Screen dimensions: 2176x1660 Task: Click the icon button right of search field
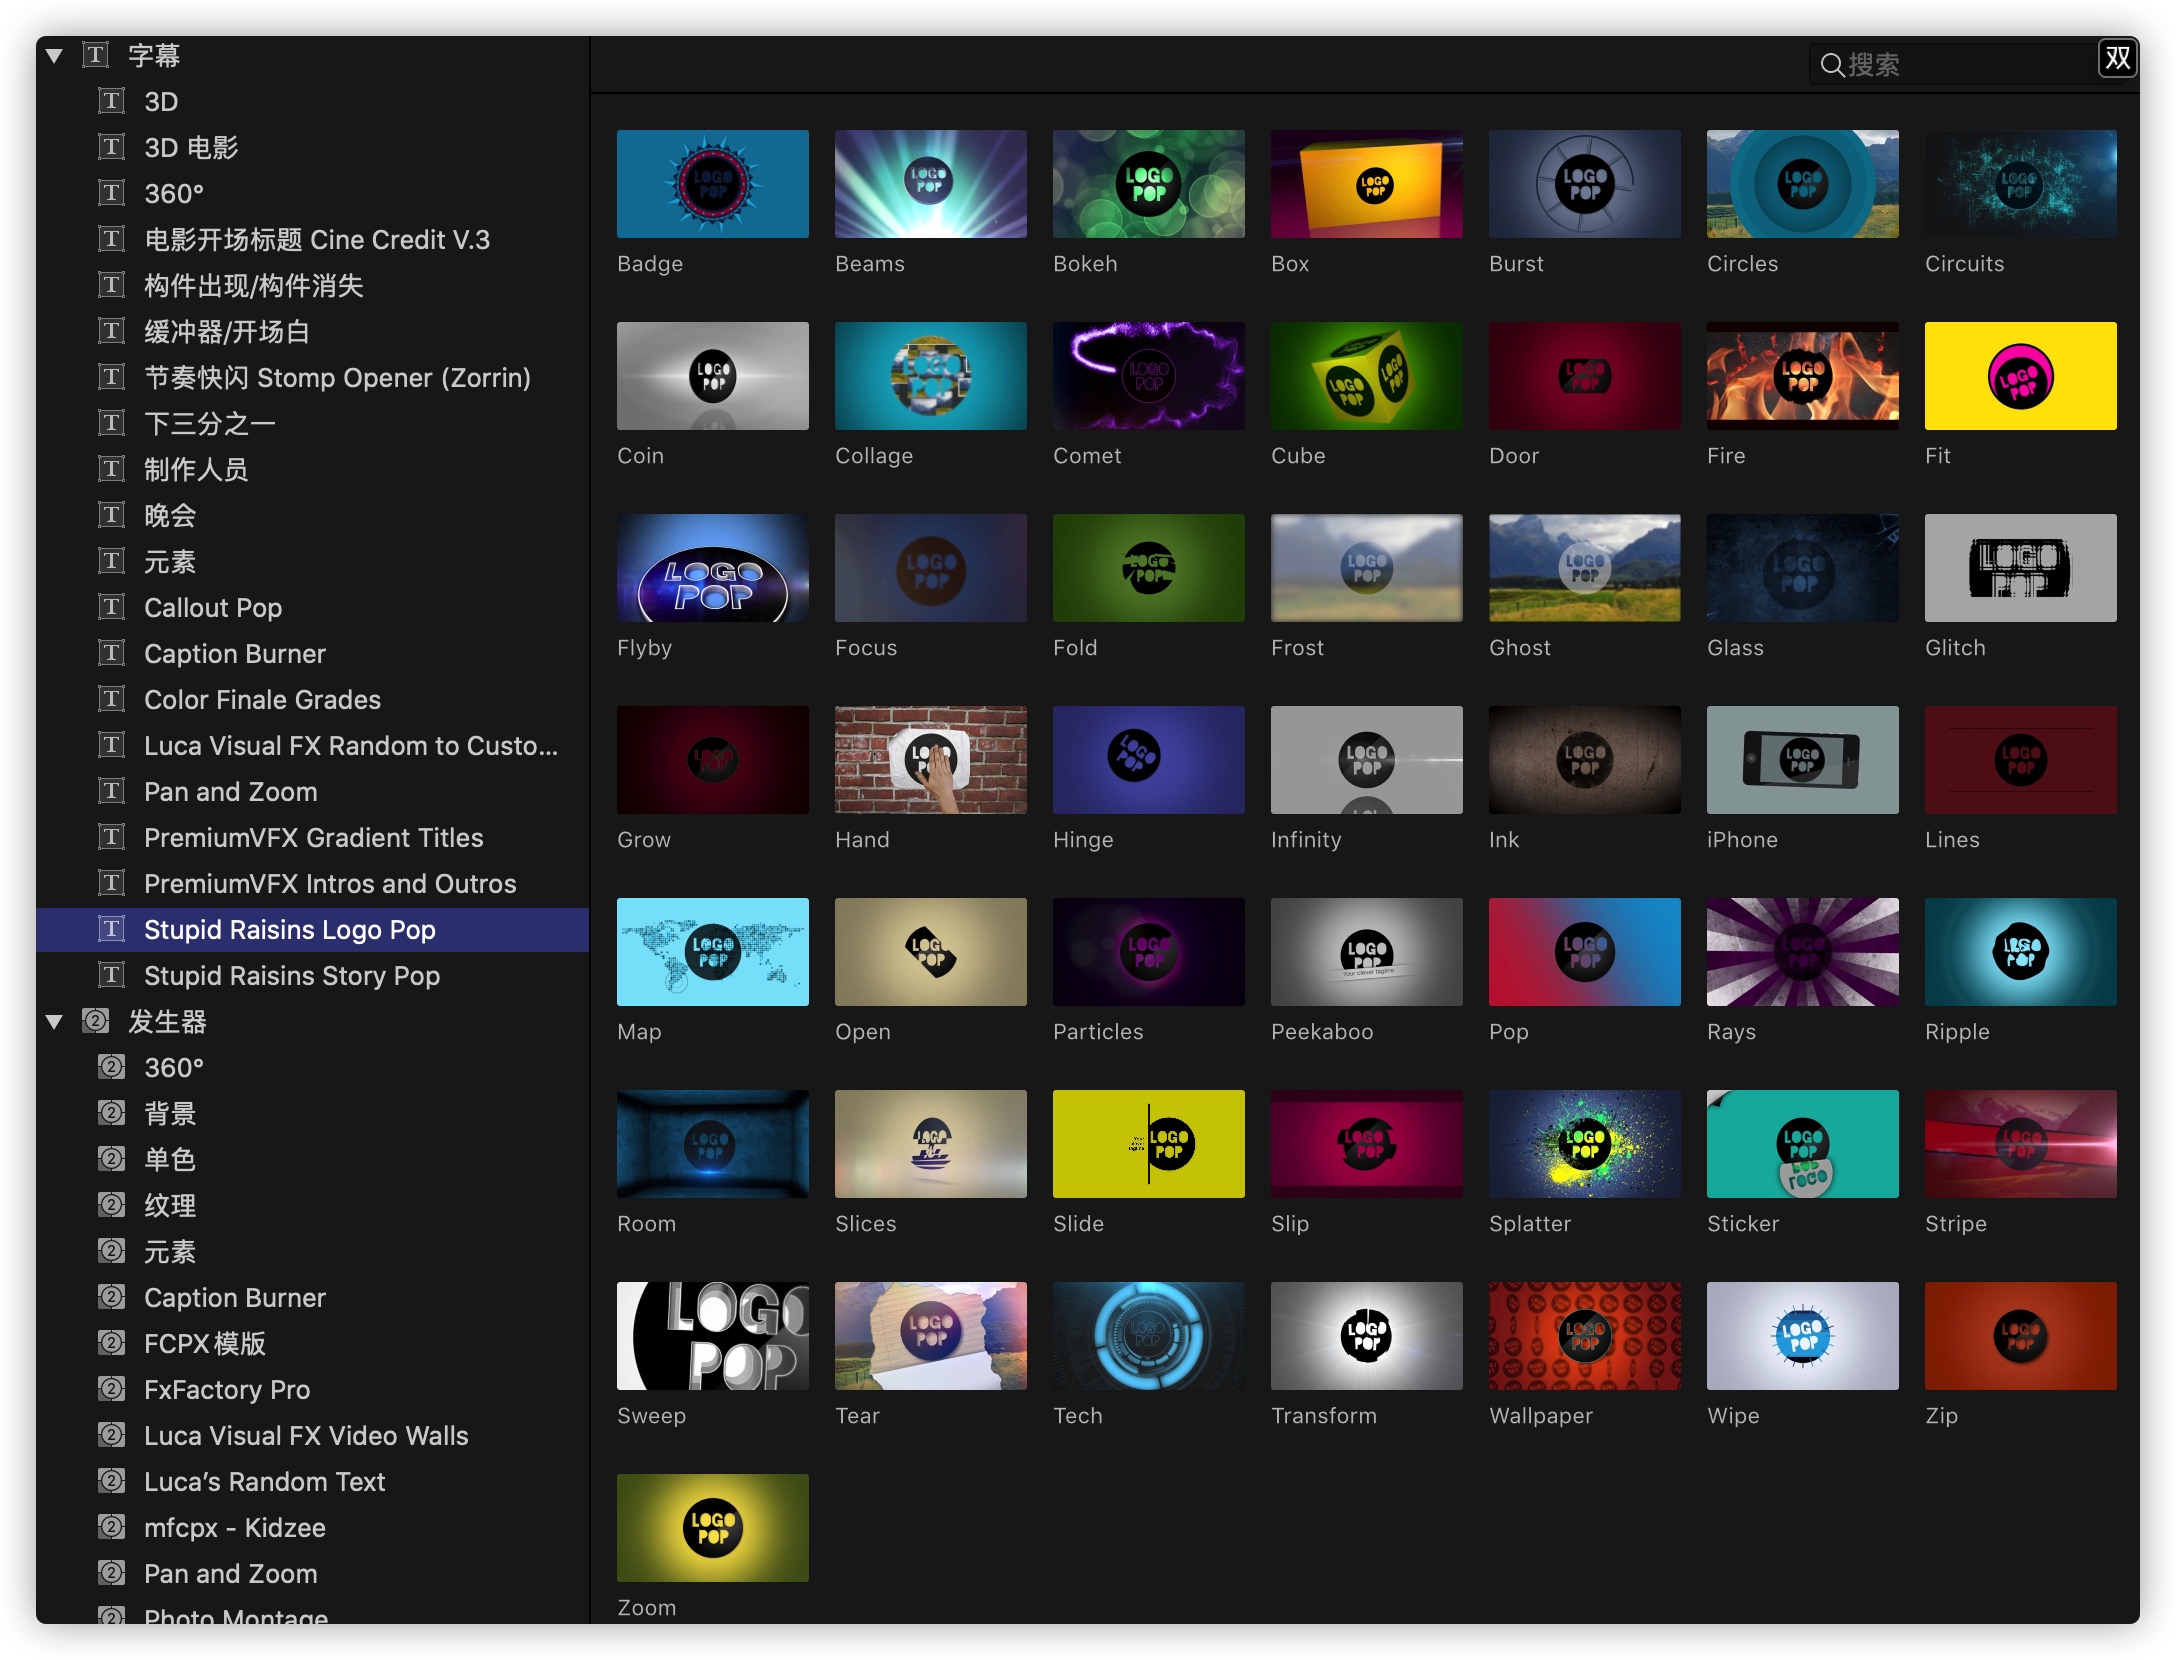(x=2116, y=59)
